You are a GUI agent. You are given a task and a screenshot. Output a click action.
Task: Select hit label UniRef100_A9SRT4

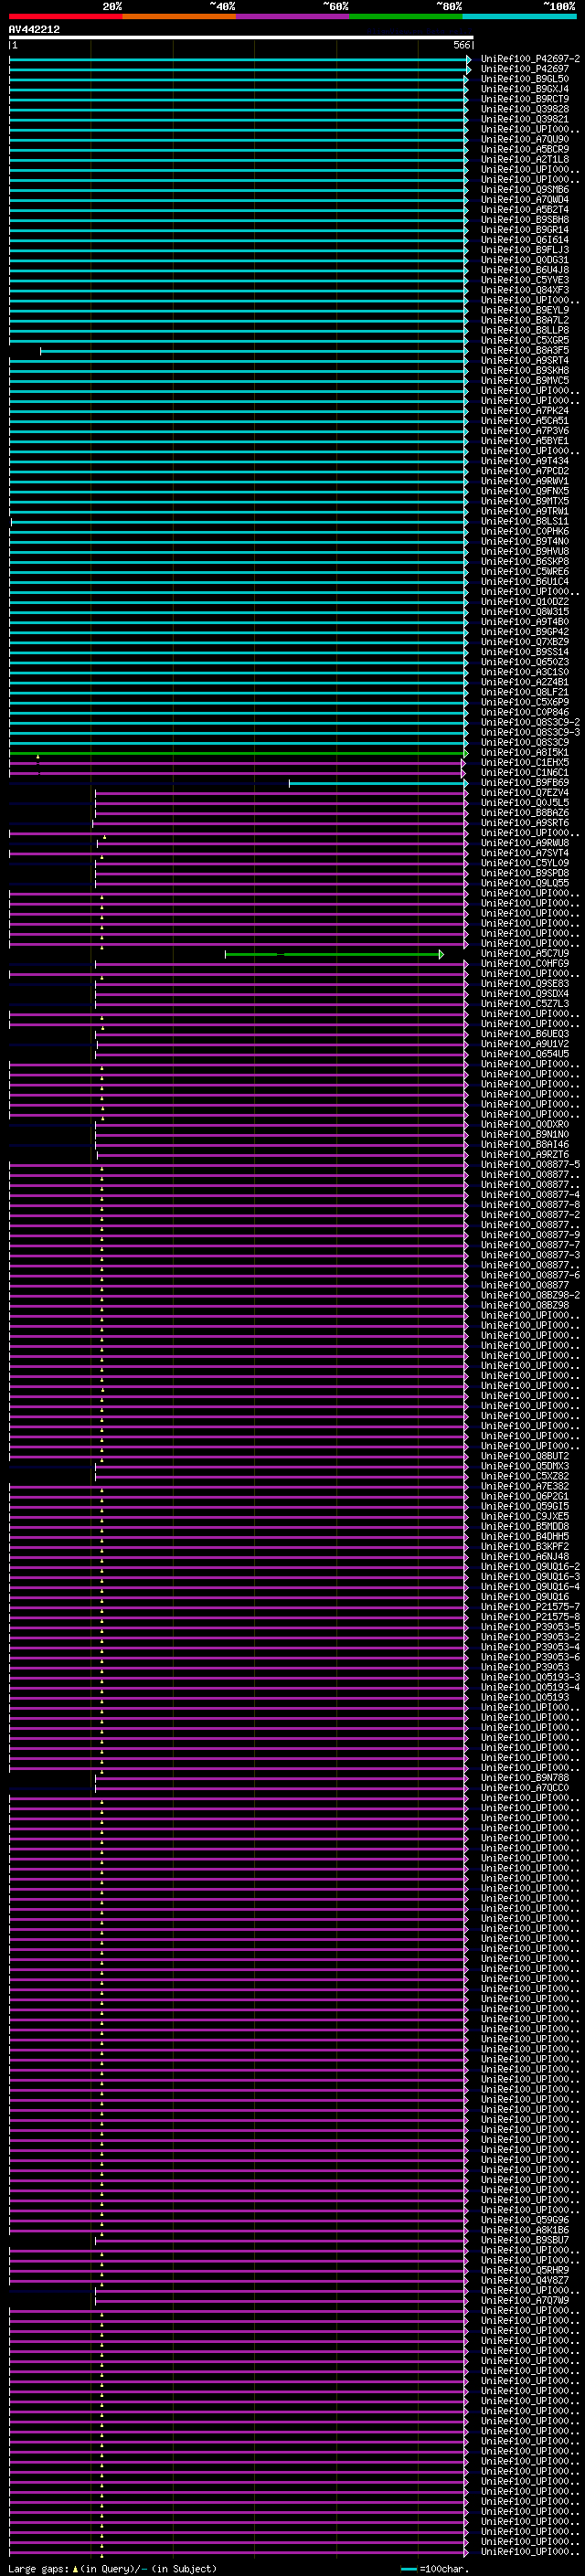[x=525, y=361]
